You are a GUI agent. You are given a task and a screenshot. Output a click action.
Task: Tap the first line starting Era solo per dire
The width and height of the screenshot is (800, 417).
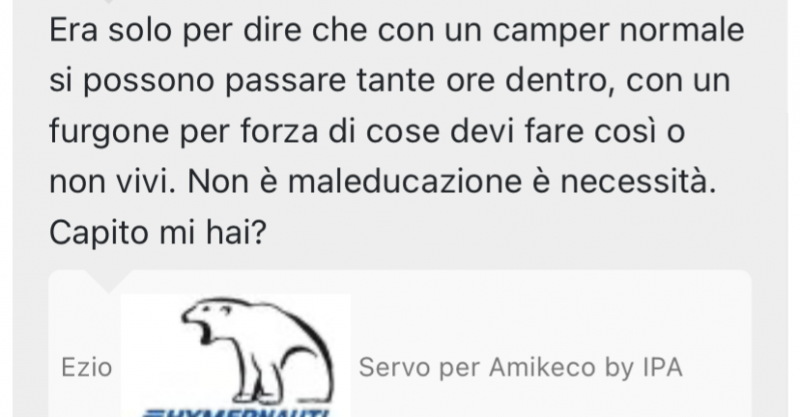click(396, 31)
